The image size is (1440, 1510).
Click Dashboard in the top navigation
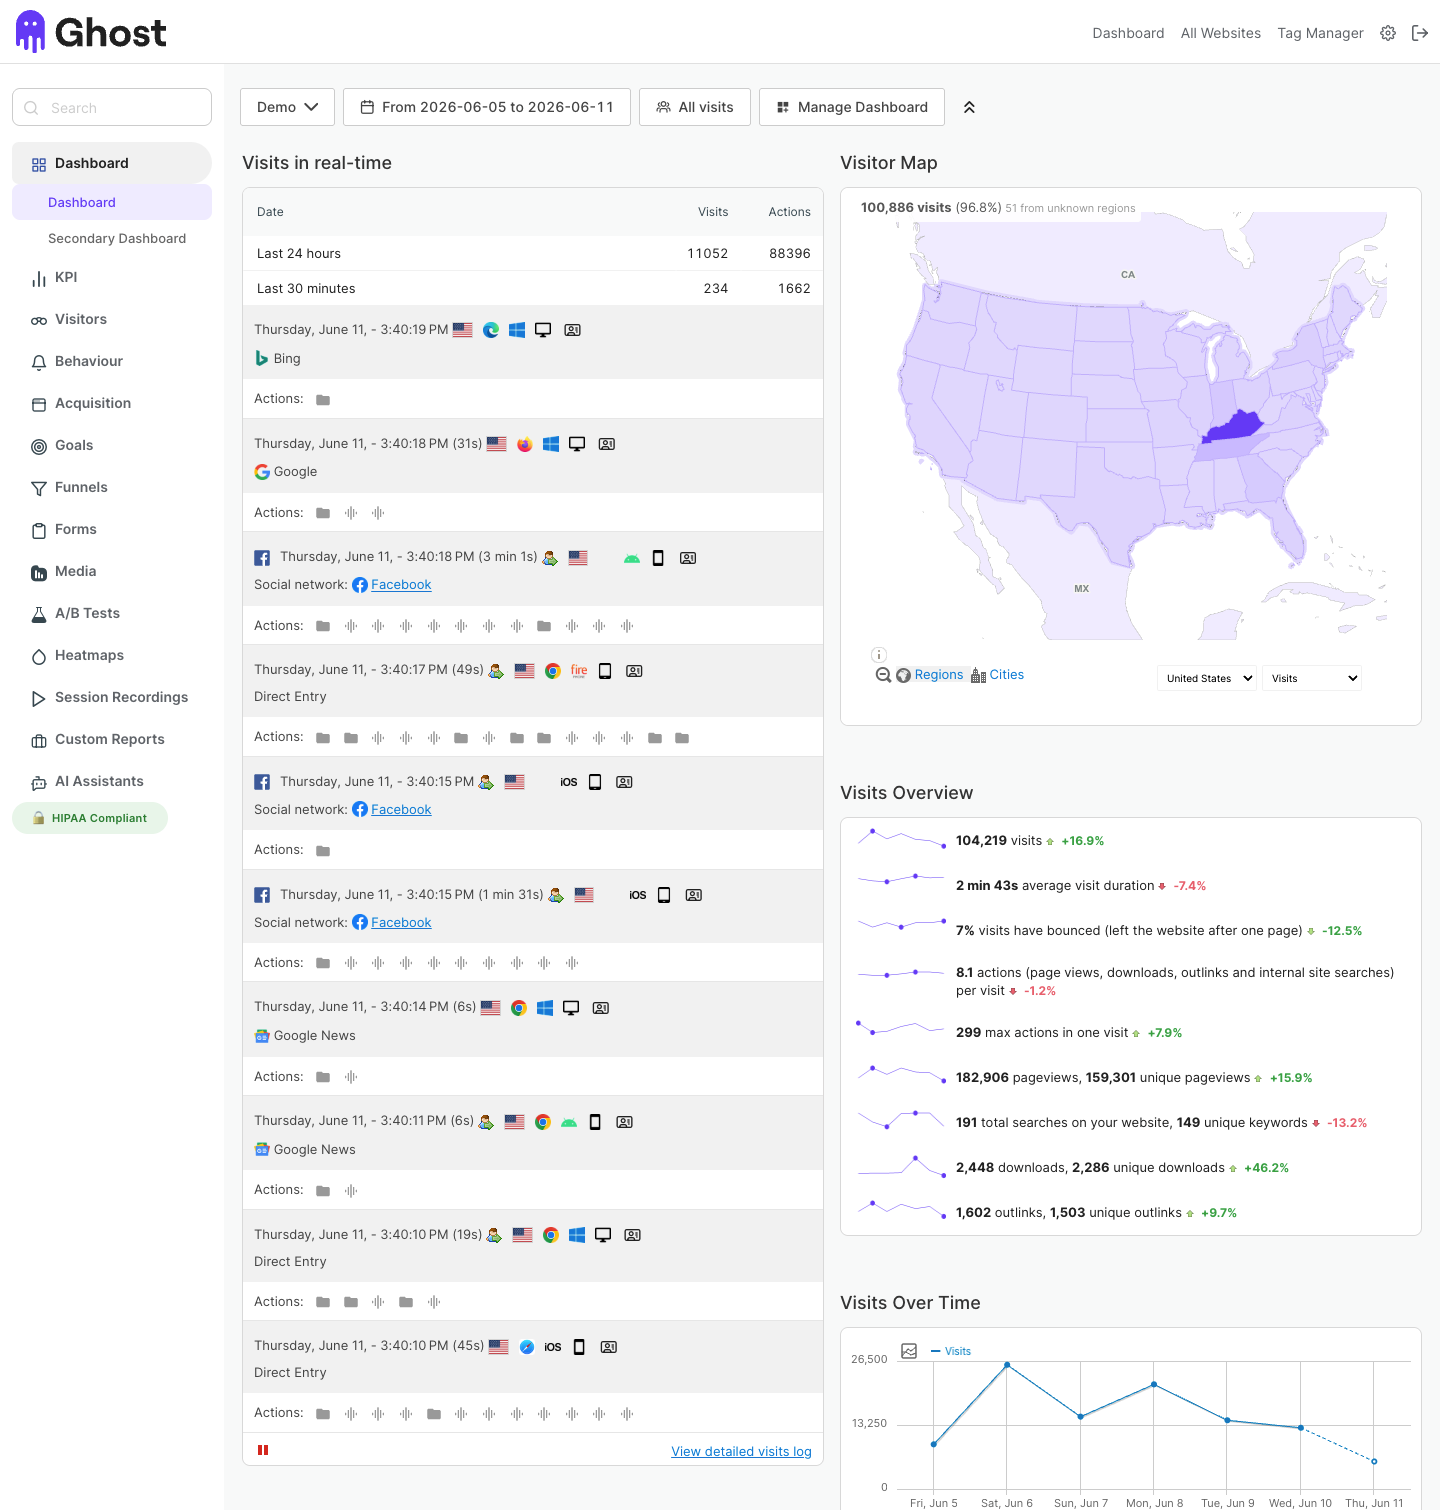tap(1128, 33)
